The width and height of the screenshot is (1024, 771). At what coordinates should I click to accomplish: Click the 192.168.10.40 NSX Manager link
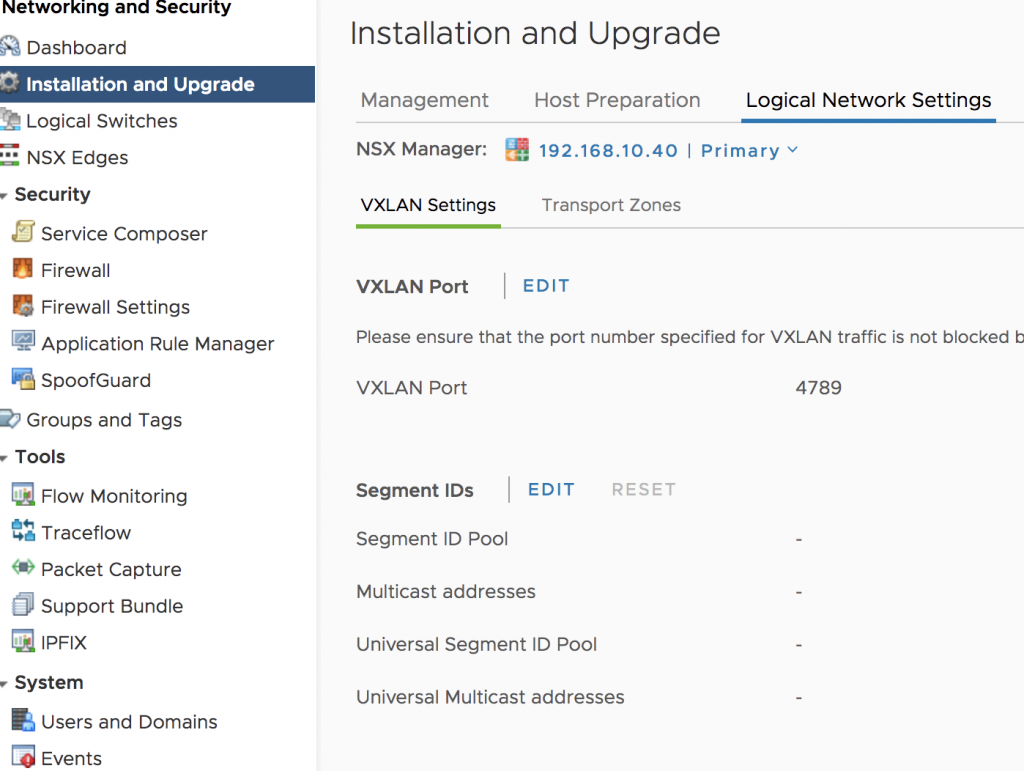tap(608, 151)
